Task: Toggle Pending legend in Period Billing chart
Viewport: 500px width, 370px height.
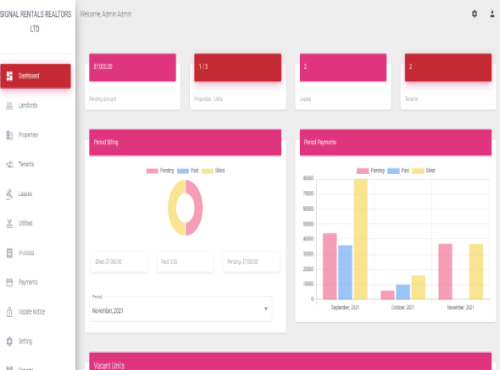Action: [160, 171]
